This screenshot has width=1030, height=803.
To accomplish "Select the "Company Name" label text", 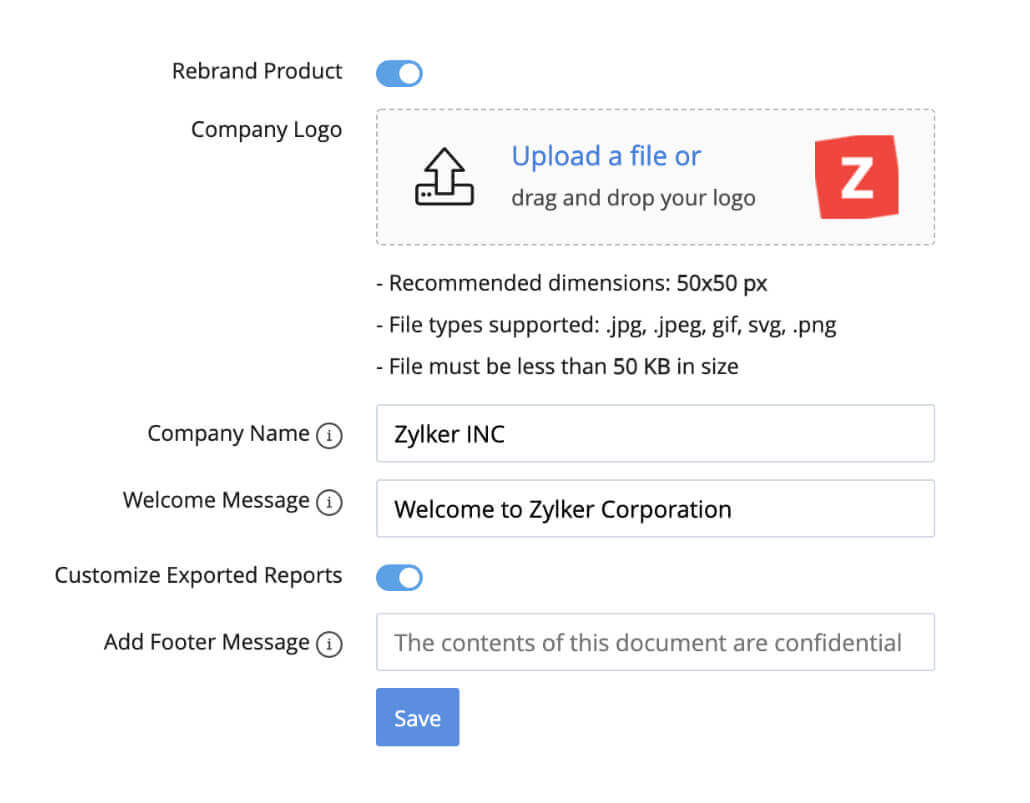I will pos(228,434).
